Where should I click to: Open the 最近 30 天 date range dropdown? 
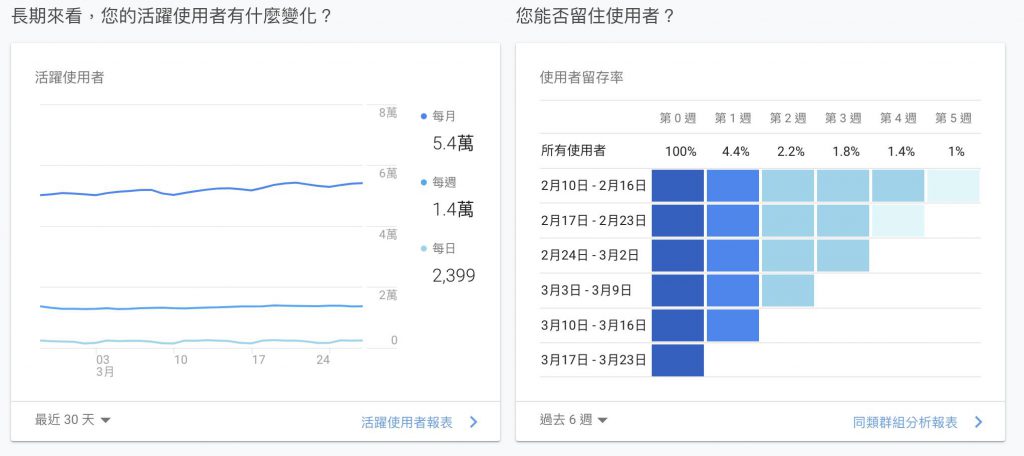click(72, 419)
